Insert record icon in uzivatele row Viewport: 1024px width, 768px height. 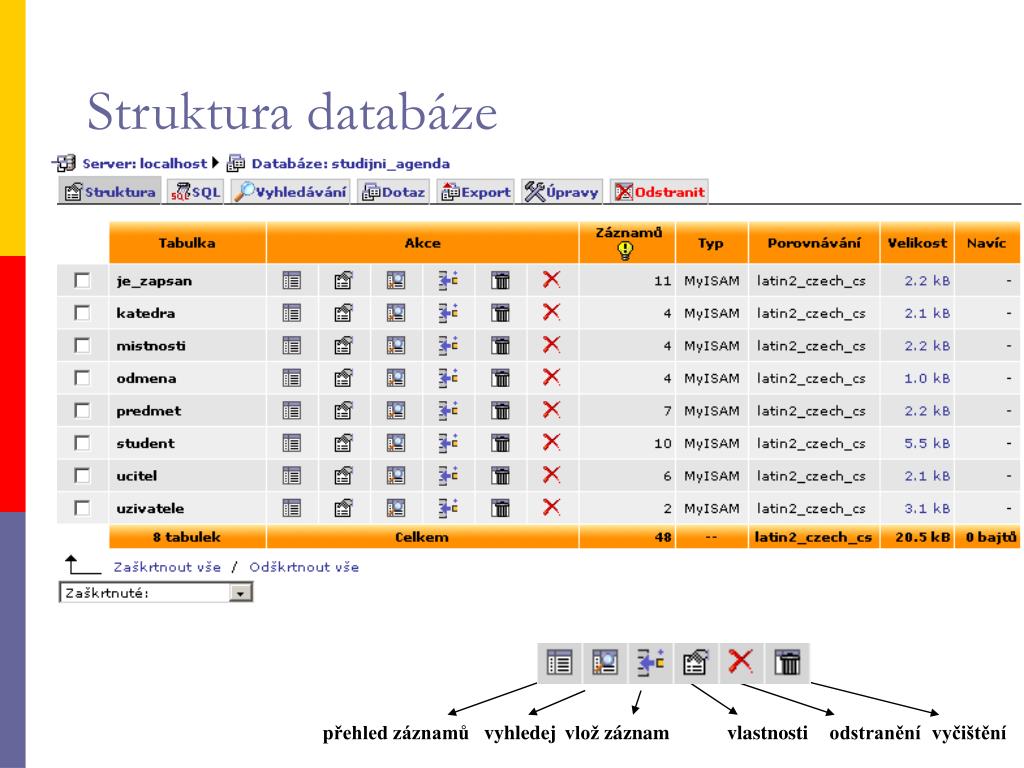(x=448, y=508)
